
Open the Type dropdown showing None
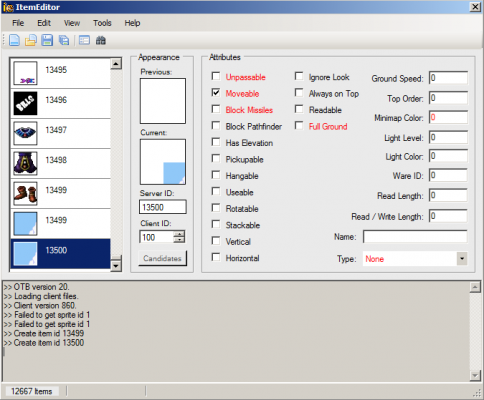pyautogui.click(x=415, y=259)
